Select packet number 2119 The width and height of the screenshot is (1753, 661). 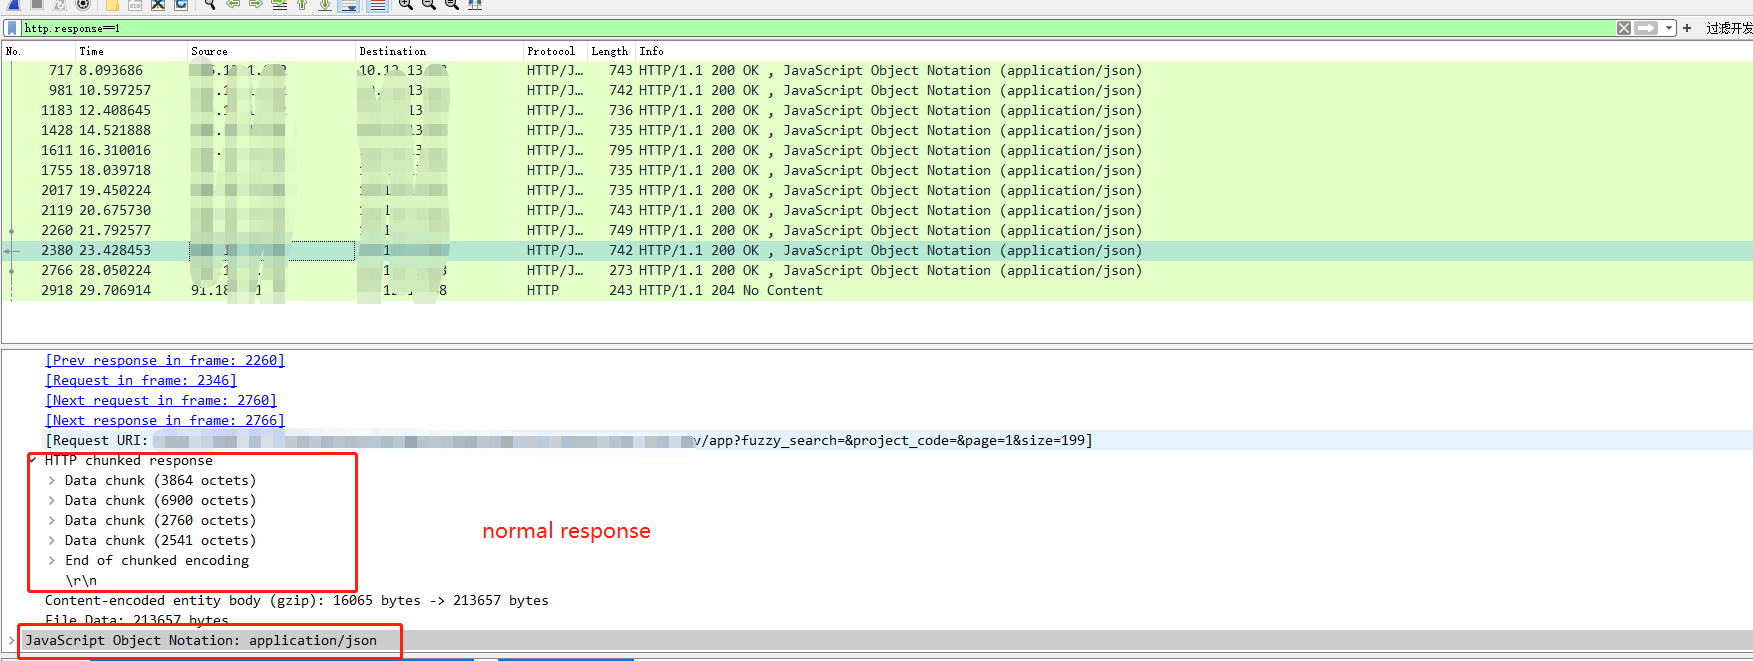877,210
